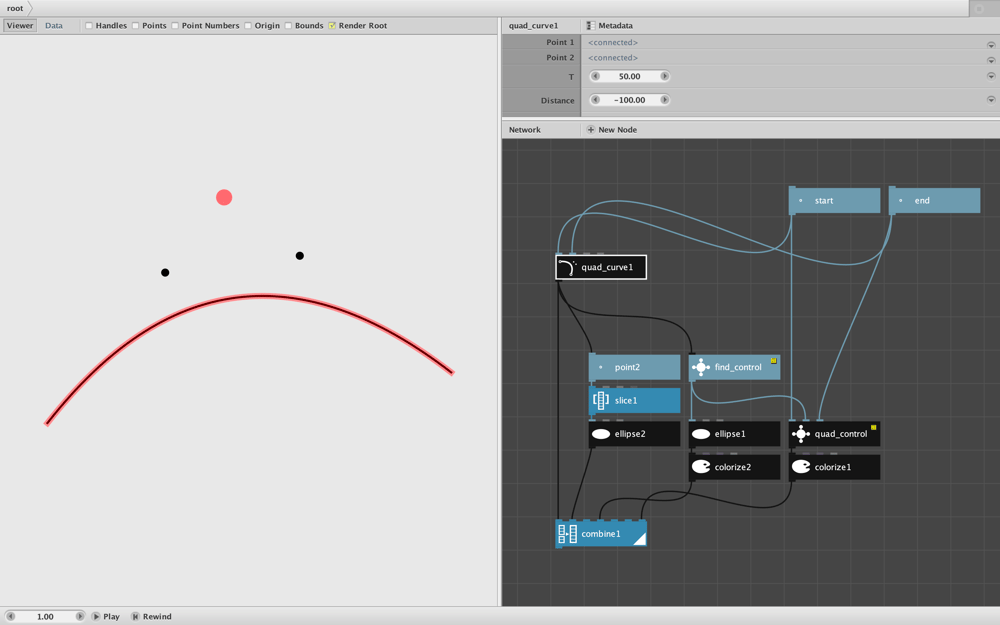This screenshot has height=625, width=1000.
Task: Click the ellipse1 node ellipse icon
Action: (701, 434)
